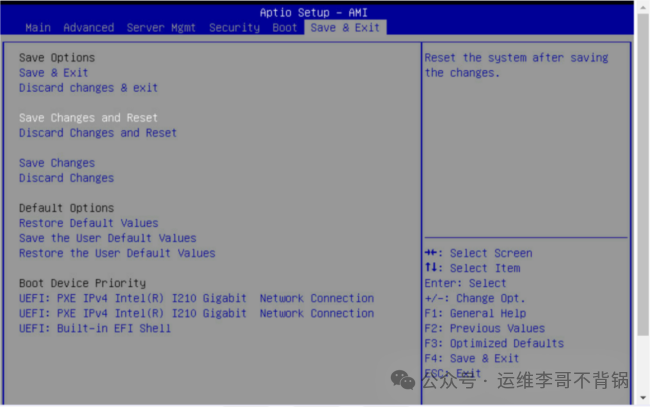
Task: Open the Boot tab
Action: (284, 28)
